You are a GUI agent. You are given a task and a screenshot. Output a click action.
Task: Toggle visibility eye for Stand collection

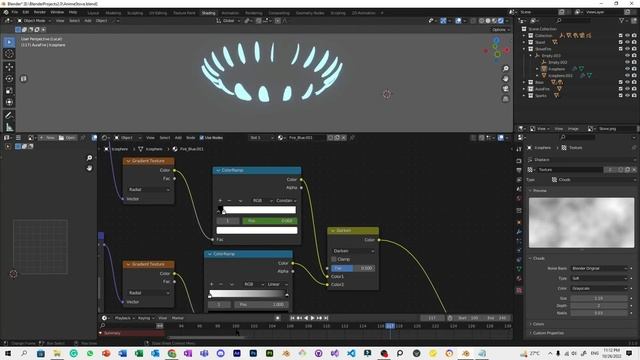627,42
